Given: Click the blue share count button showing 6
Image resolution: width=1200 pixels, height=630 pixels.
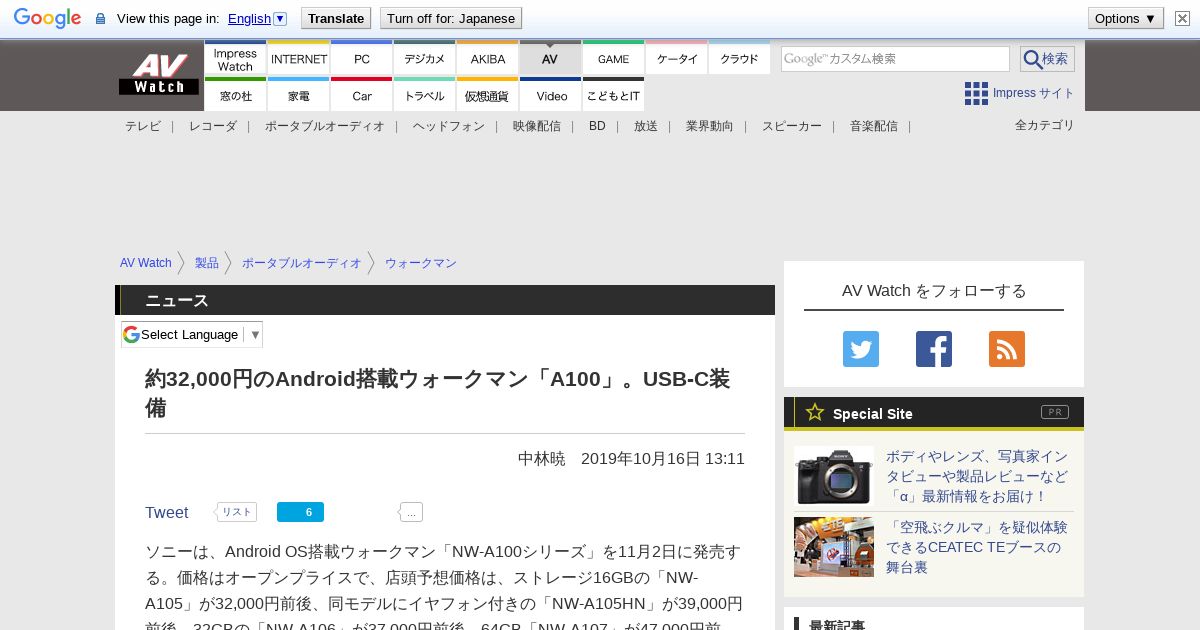Looking at the screenshot, I should (300, 512).
